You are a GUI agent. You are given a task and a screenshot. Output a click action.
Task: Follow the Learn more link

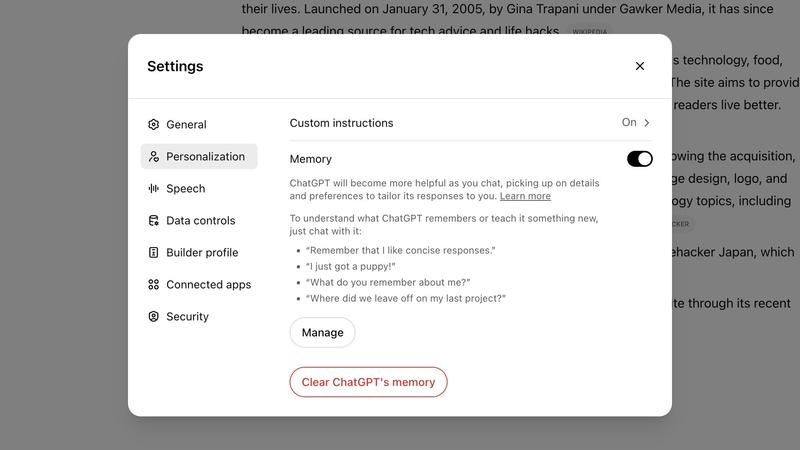tap(525, 196)
